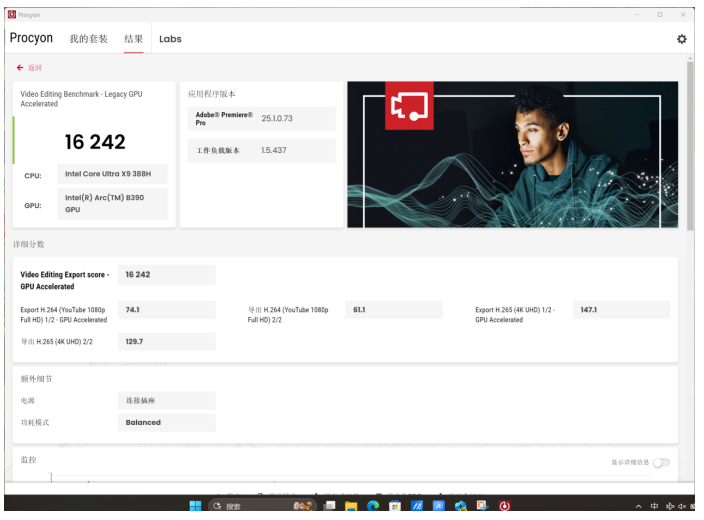Open the Windows Start menu
This screenshot has height=520, width=704.
tap(195, 506)
